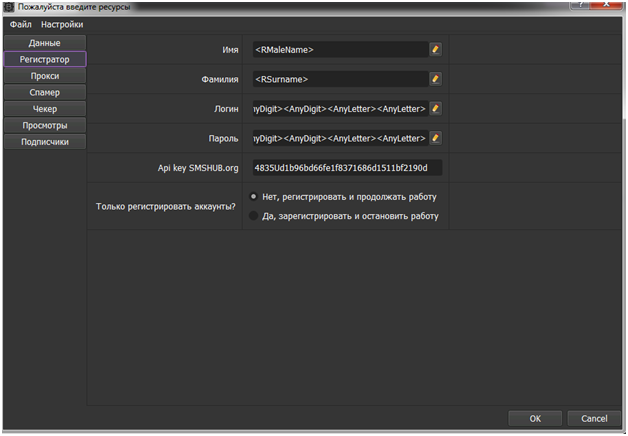Click the pencil icon next to Фамилия field

435,78
